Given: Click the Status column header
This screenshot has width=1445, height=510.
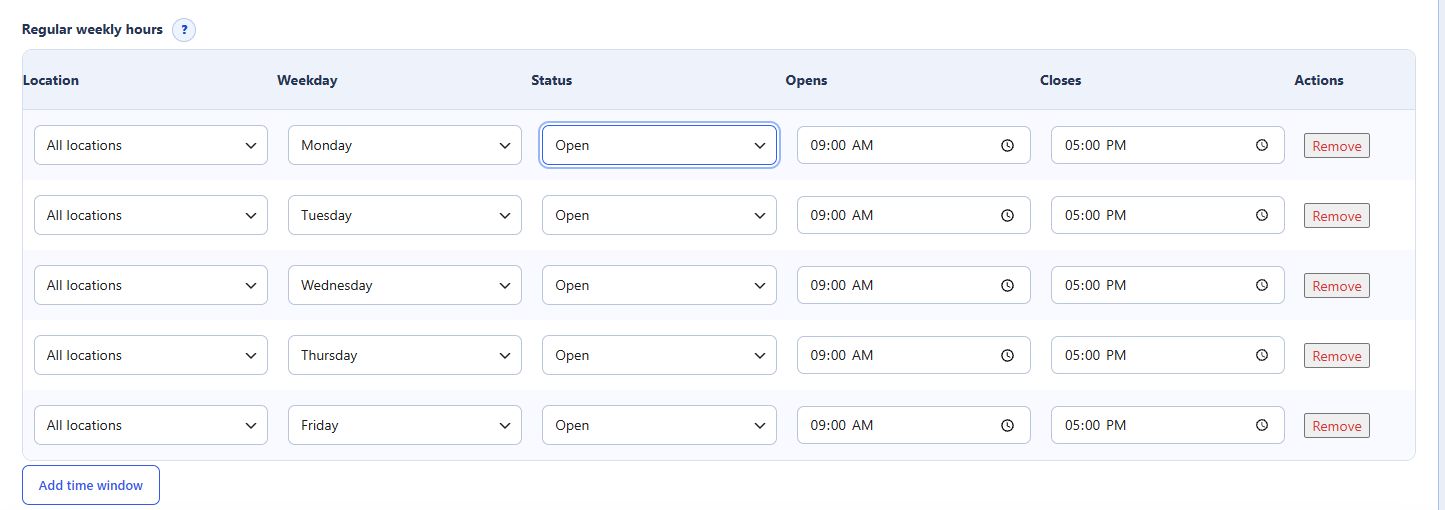Looking at the screenshot, I should 552,80.
